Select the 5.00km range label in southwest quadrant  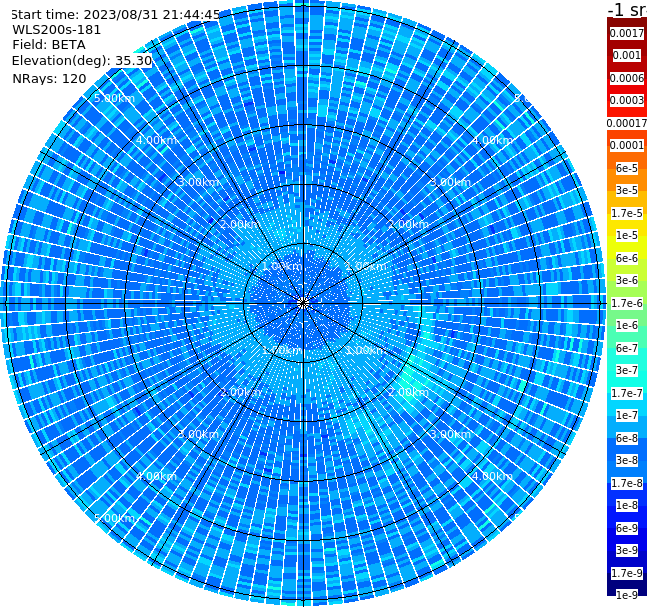pyautogui.click(x=114, y=518)
